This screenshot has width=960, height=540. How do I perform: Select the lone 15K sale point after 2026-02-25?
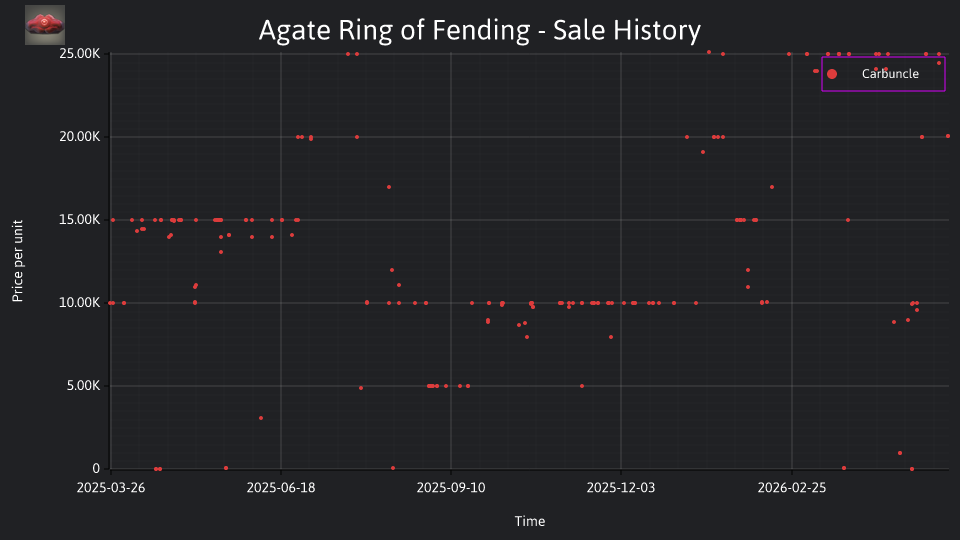pos(848,220)
